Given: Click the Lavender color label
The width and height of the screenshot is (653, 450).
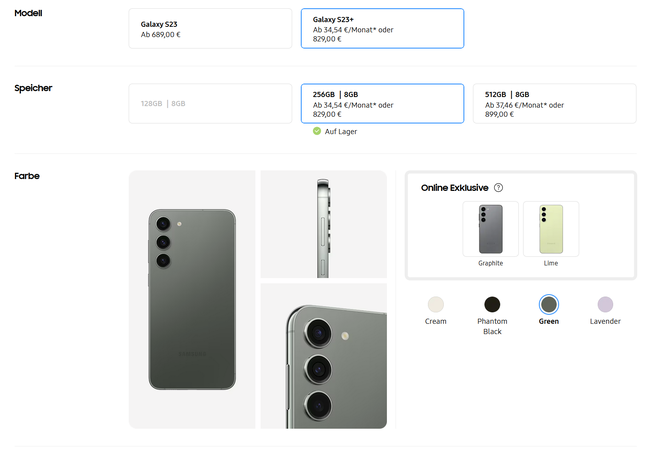Looking at the screenshot, I should point(605,321).
